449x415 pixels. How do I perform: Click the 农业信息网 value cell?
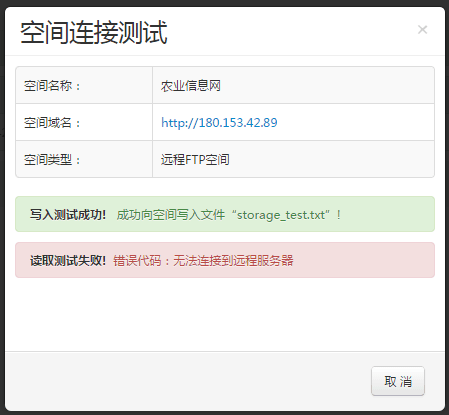pyautogui.click(x=293, y=85)
